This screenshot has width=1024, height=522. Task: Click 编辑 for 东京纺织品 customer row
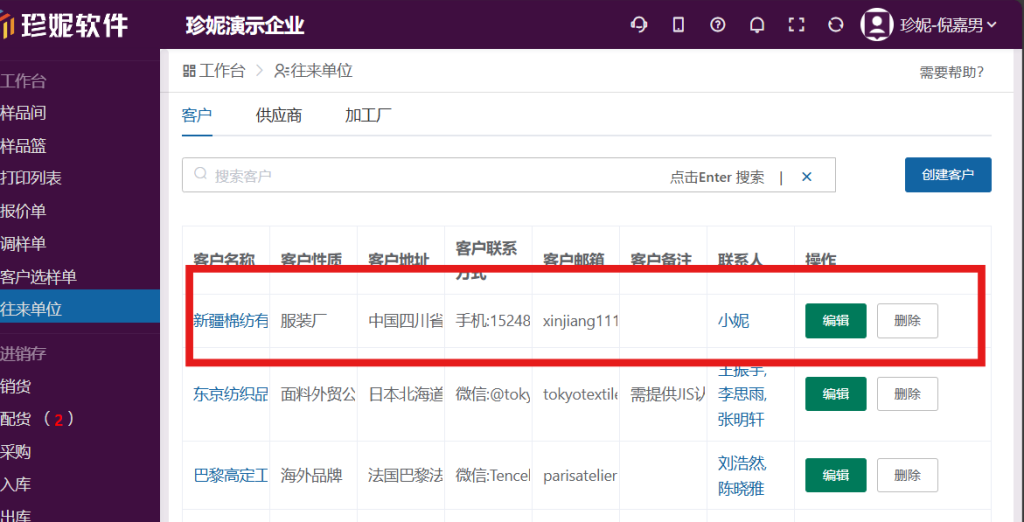point(835,394)
